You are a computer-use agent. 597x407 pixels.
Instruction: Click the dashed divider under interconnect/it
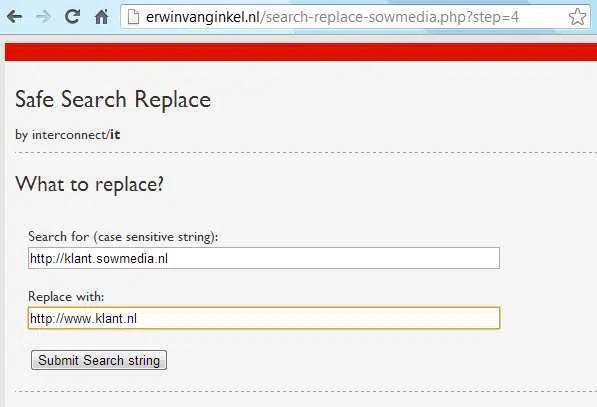click(x=306, y=153)
